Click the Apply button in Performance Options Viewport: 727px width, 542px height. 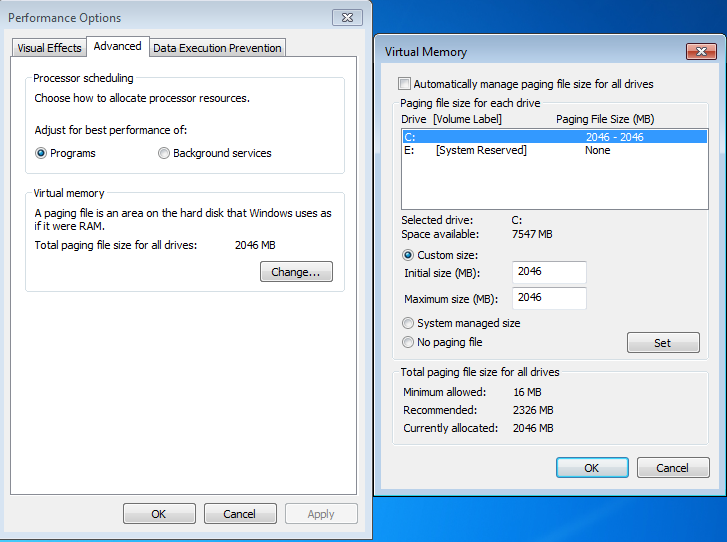[321, 514]
